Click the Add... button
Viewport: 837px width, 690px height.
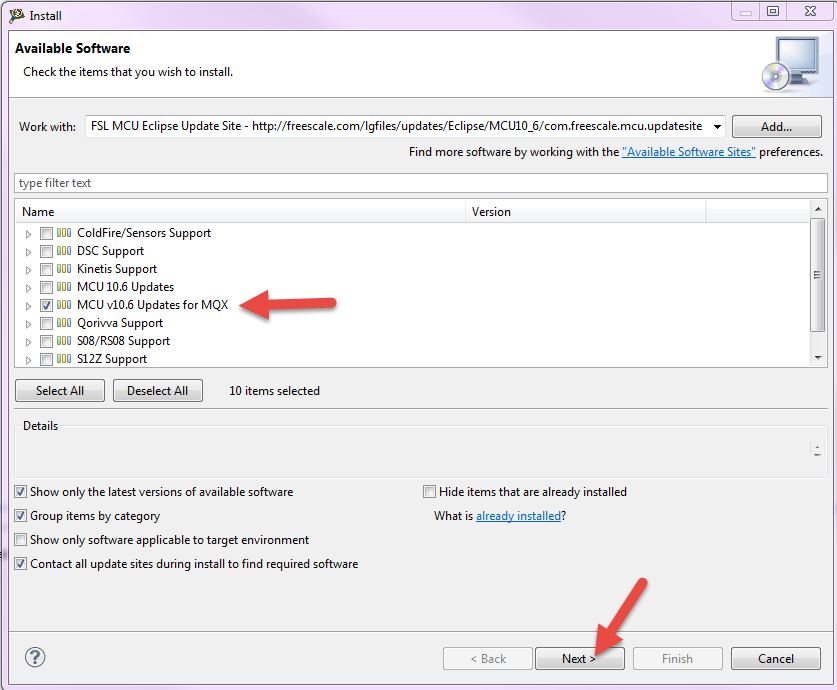(776, 126)
